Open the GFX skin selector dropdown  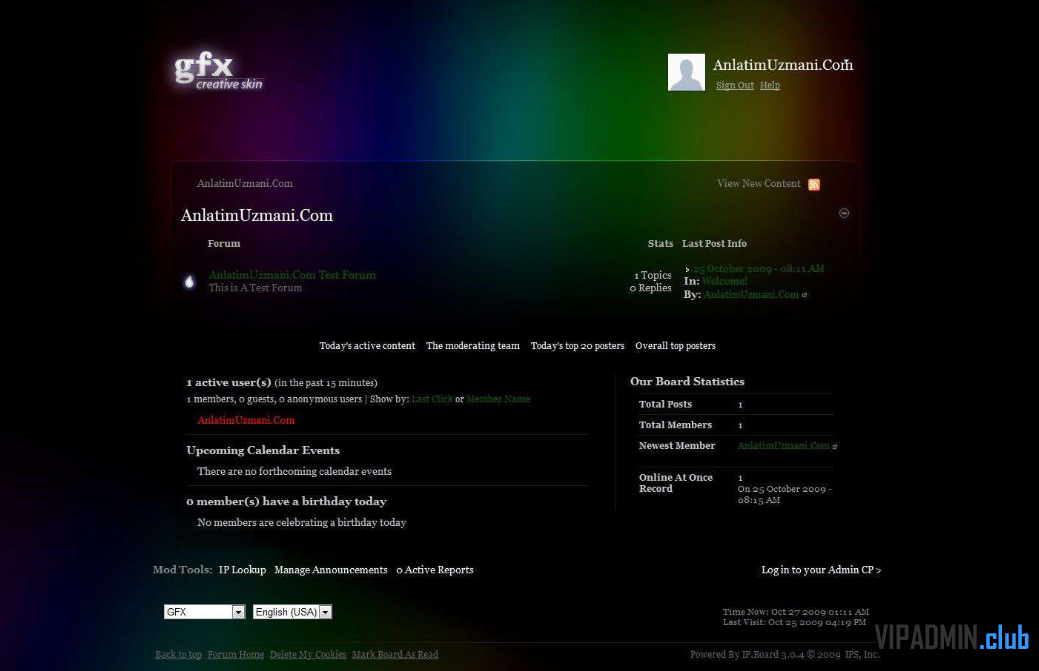pyautogui.click(x=204, y=612)
